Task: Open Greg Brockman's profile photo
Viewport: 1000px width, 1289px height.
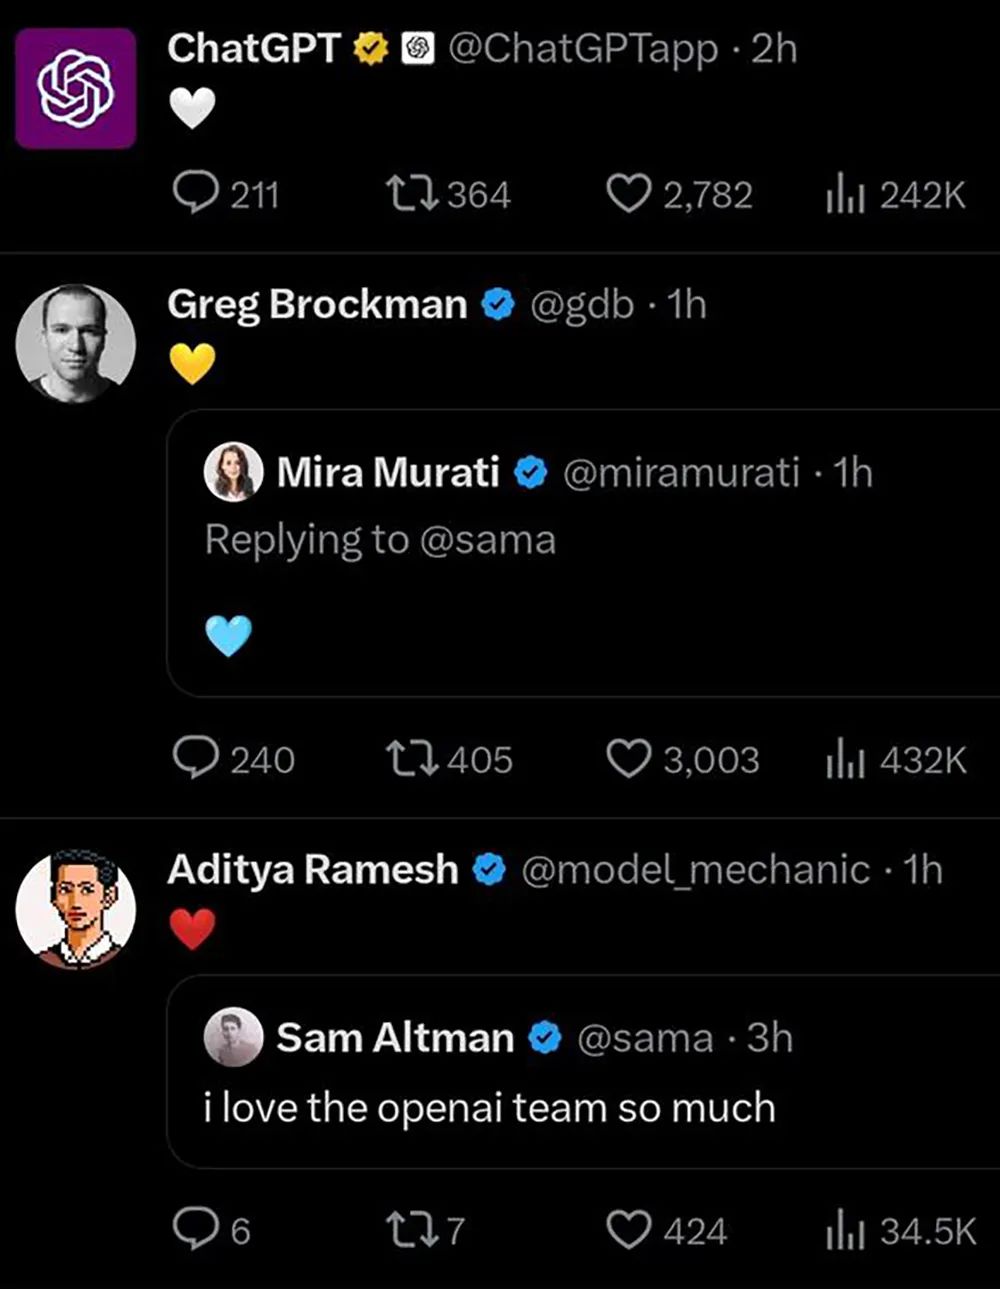Action: pos(76,344)
